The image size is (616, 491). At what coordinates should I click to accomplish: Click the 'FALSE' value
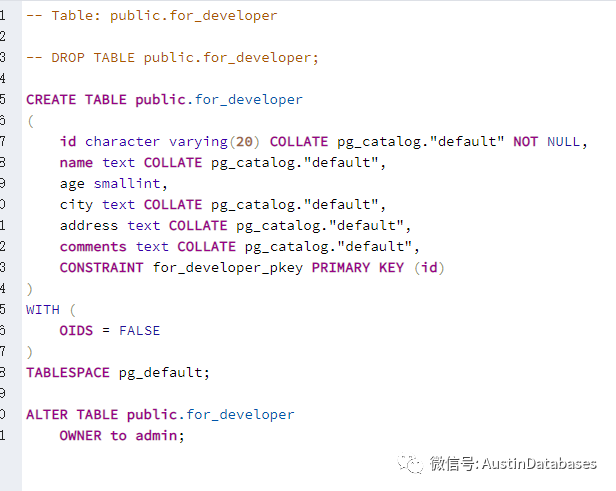(139, 331)
